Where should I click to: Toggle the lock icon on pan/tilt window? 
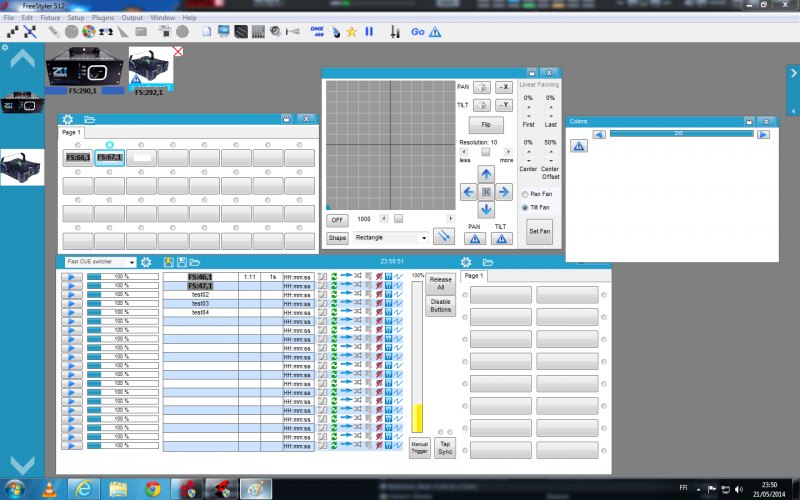532,73
